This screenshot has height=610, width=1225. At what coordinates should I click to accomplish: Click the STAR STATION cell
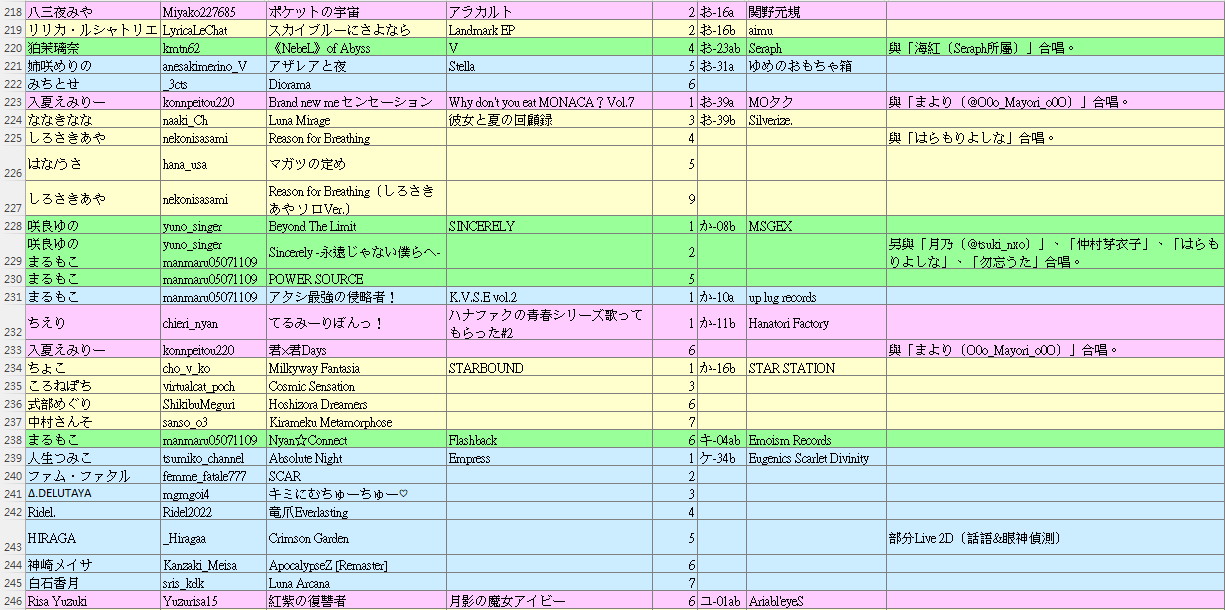tap(816, 369)
